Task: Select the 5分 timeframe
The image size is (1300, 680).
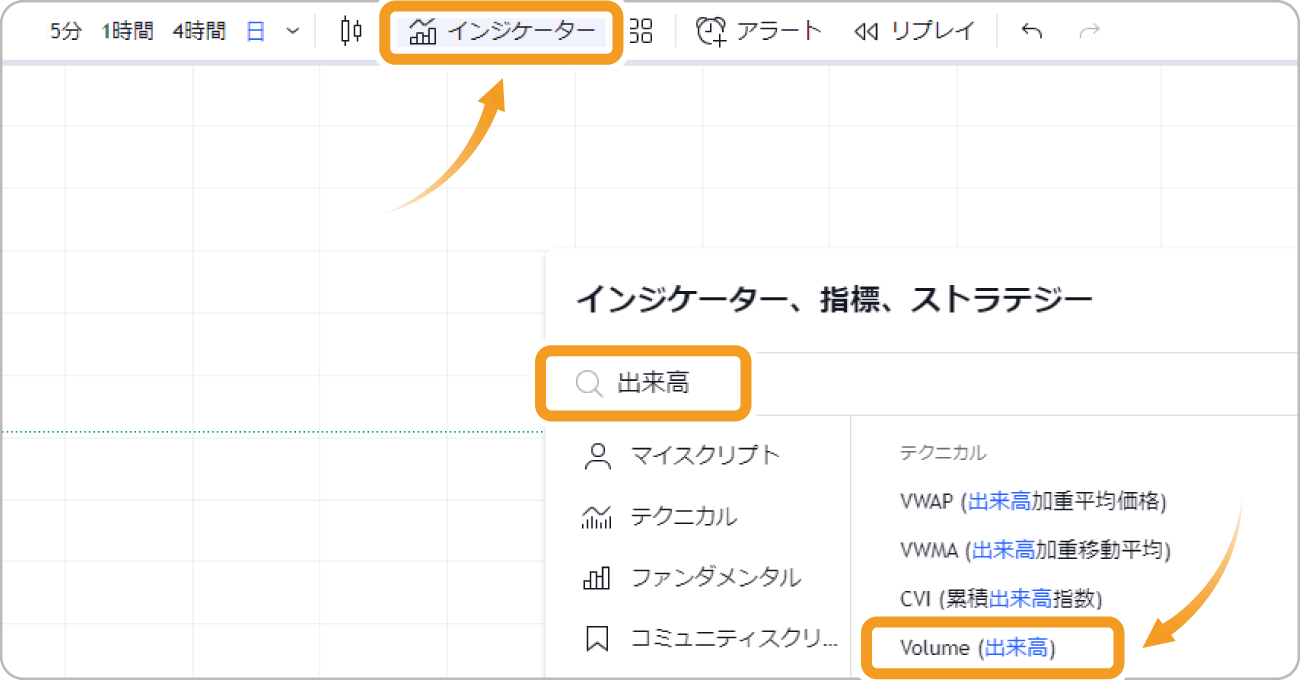Action: pyautogui.click(x=66, y=31)
